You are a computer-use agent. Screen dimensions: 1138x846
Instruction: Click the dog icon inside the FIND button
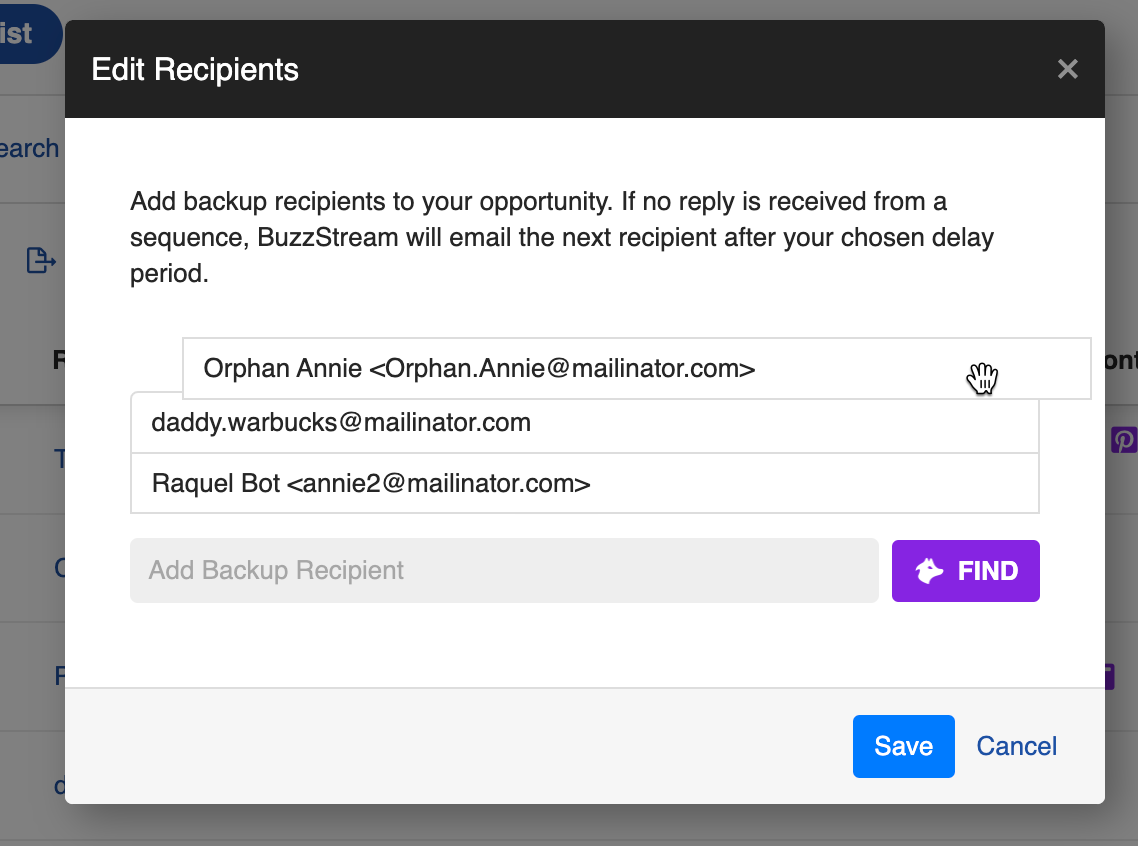930,571
